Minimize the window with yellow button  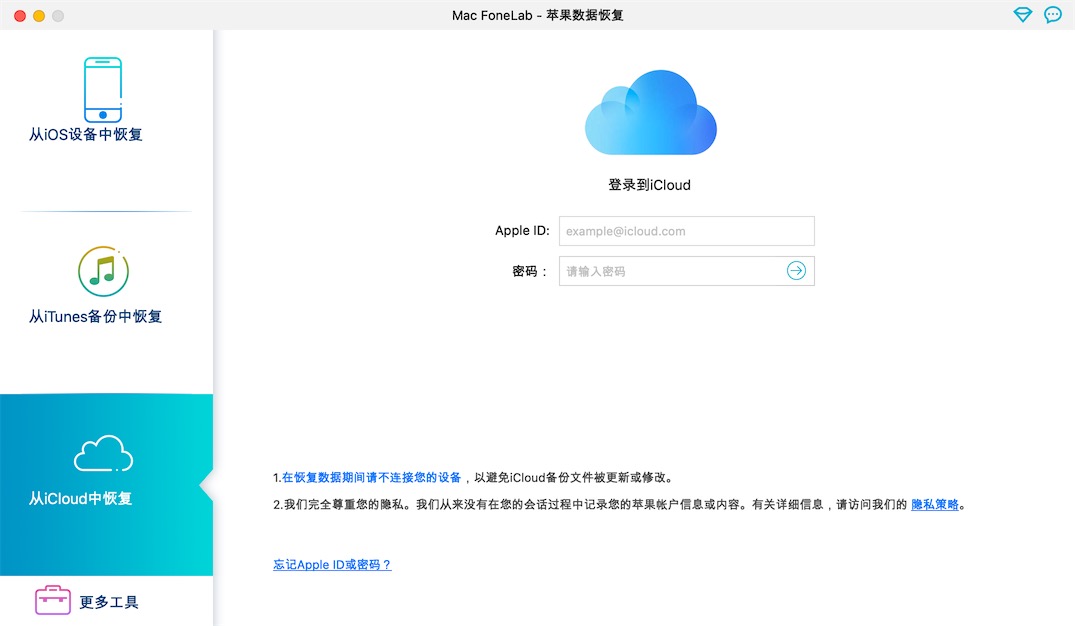click(39, 16)
